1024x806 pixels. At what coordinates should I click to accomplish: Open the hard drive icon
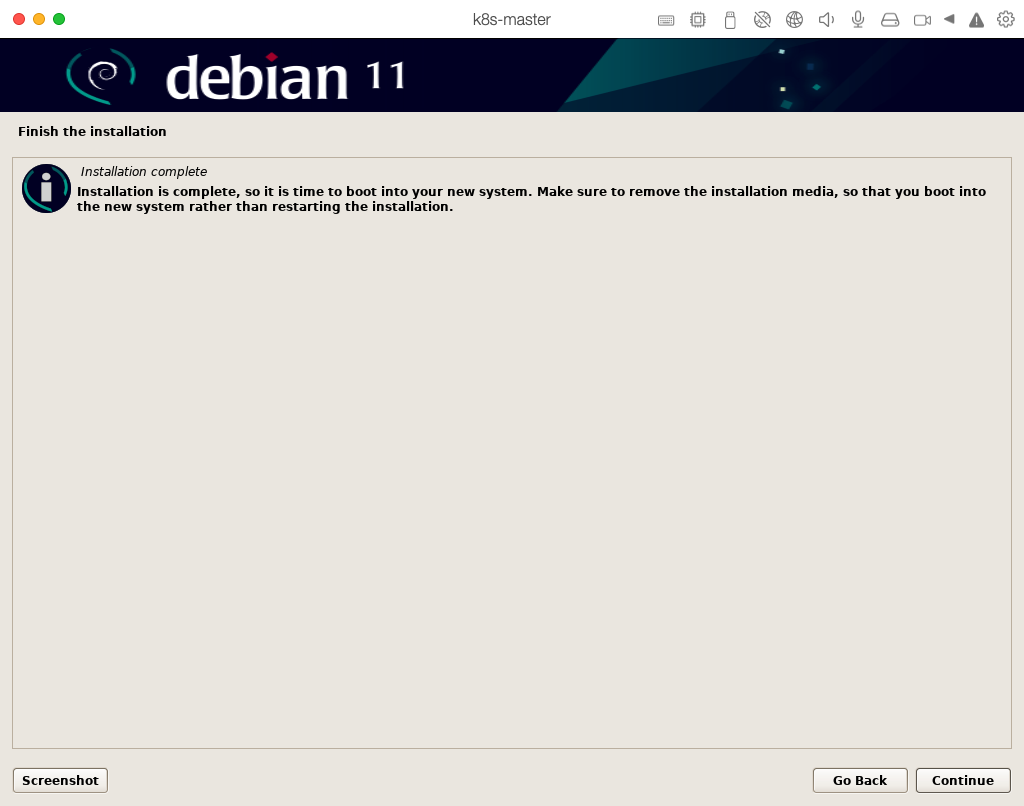pos(890,20)
